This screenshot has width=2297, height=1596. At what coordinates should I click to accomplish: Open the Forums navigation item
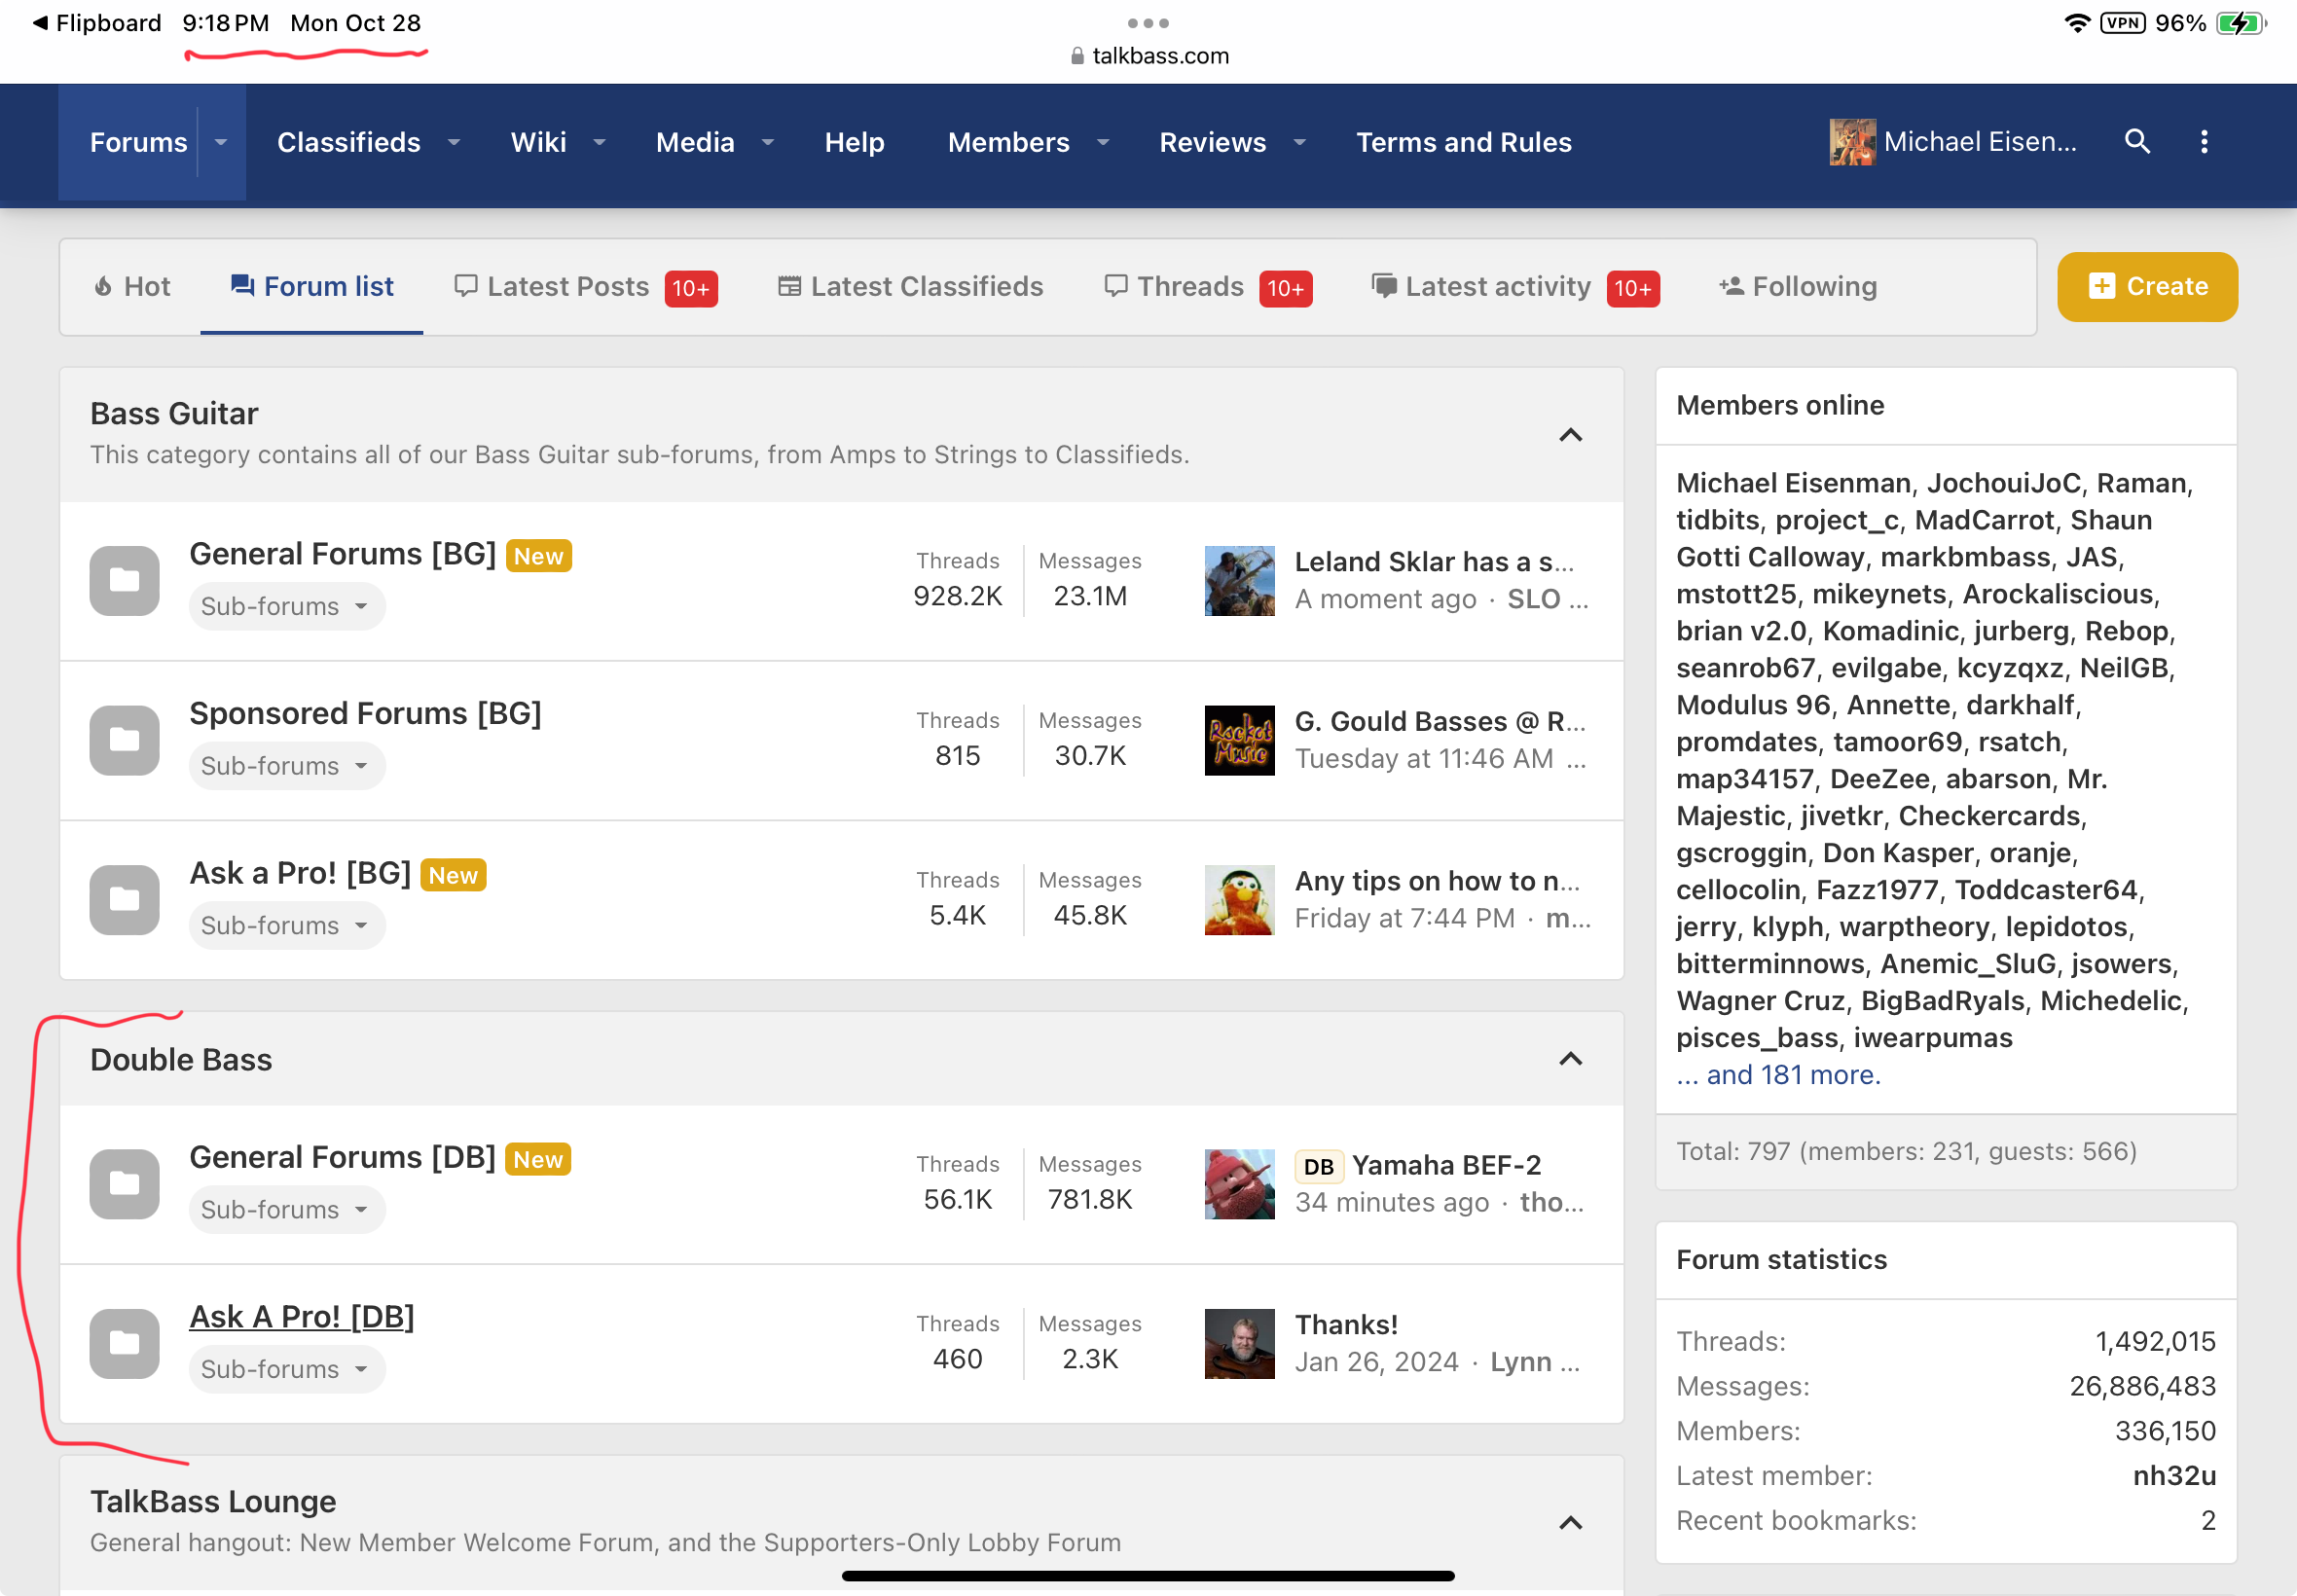[x=138, y=142]
